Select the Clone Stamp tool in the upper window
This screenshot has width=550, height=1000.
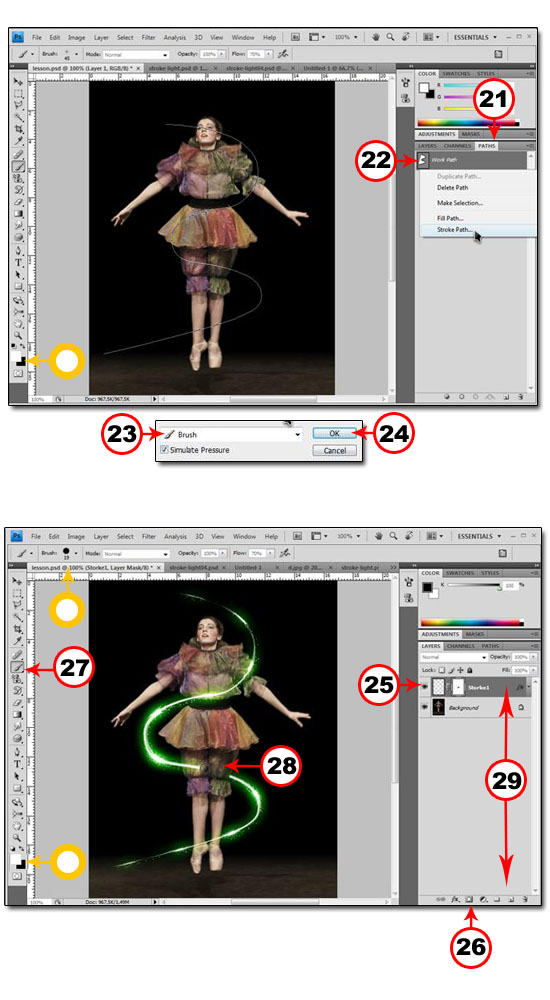click(x=18, y=178)
